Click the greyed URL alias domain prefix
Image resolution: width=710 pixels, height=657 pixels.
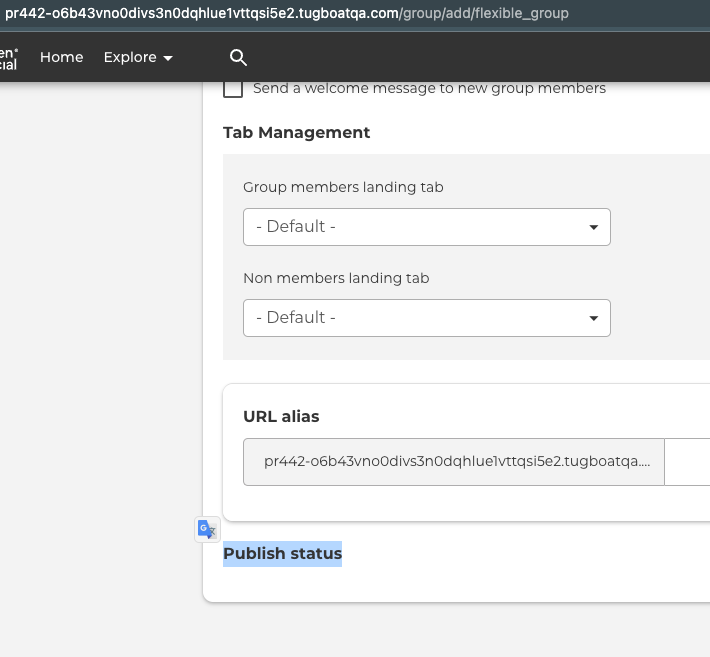(x=454, y=461)
